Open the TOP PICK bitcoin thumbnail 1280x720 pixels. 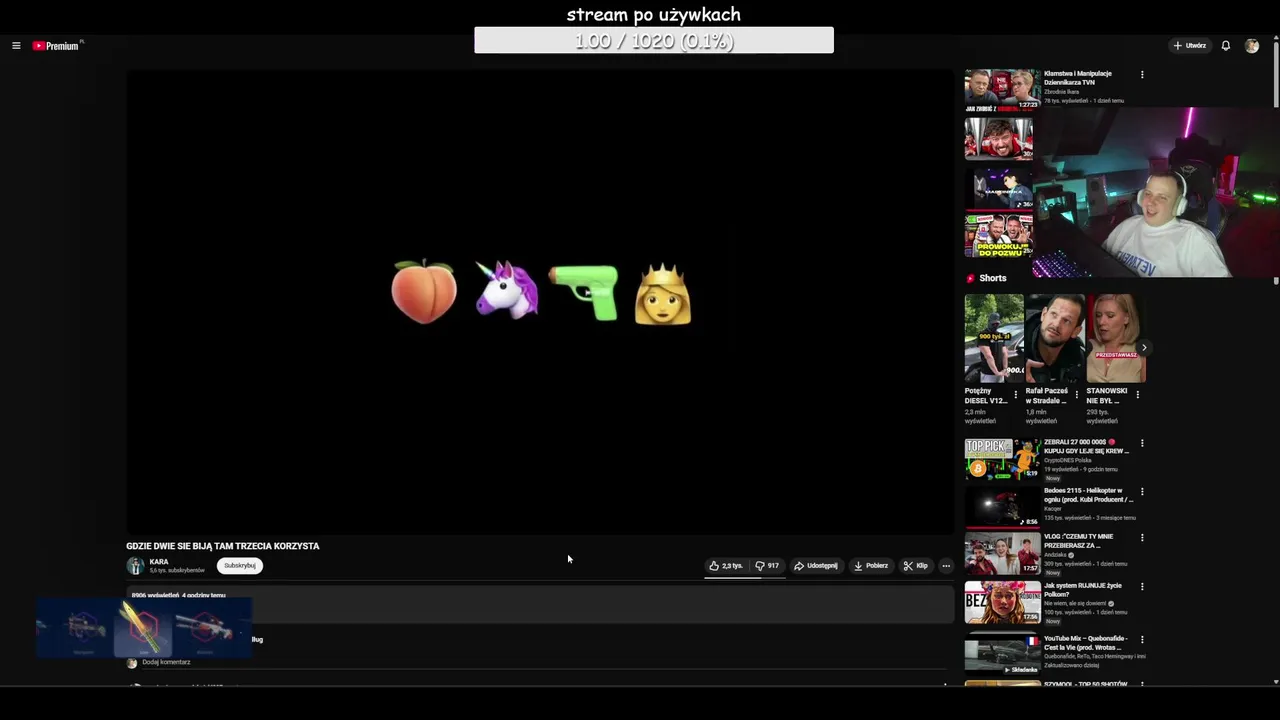1002,459
